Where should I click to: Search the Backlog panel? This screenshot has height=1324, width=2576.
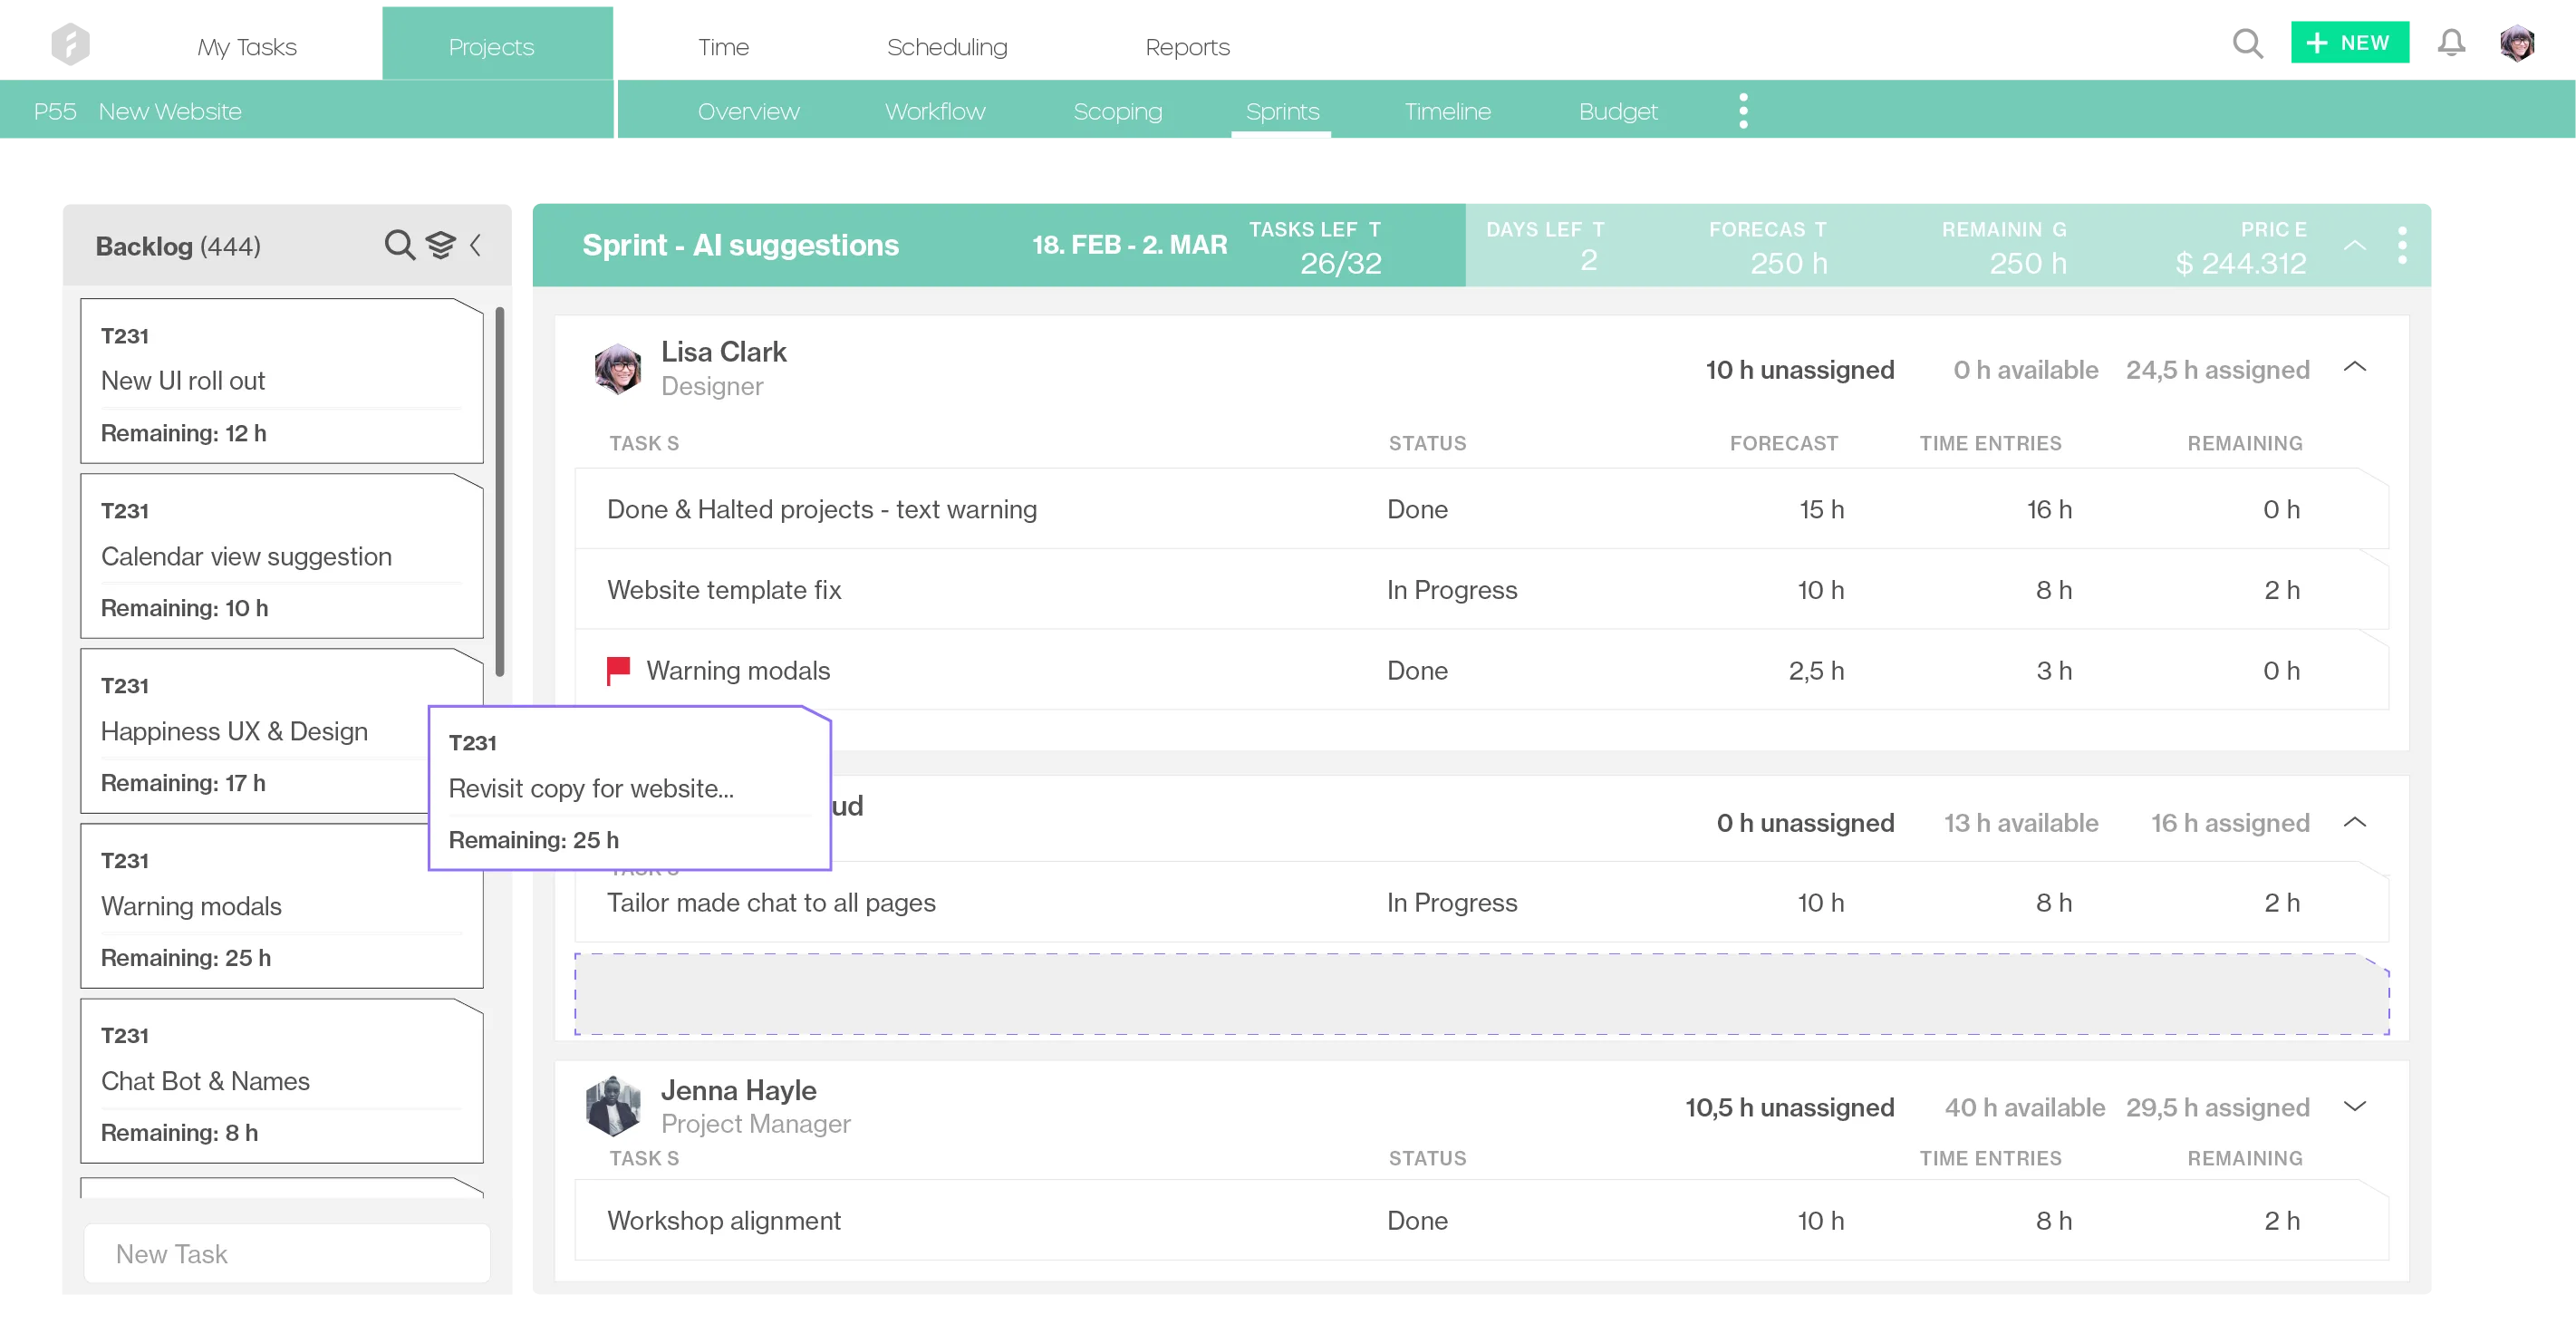(x=399, y=245)
